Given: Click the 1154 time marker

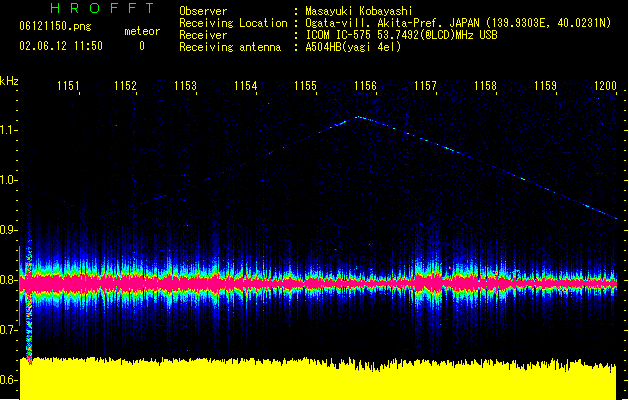Looking at the screenshot, I should pos(246,86).
